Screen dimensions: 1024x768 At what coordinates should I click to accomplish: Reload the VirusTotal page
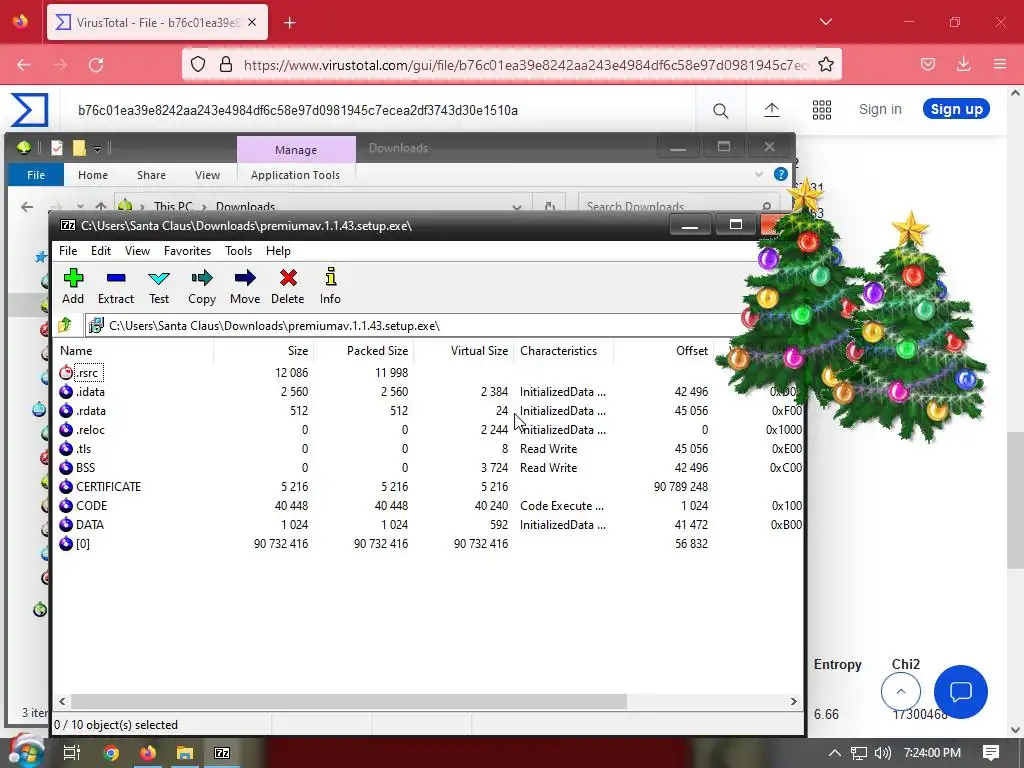click(96, 65)
